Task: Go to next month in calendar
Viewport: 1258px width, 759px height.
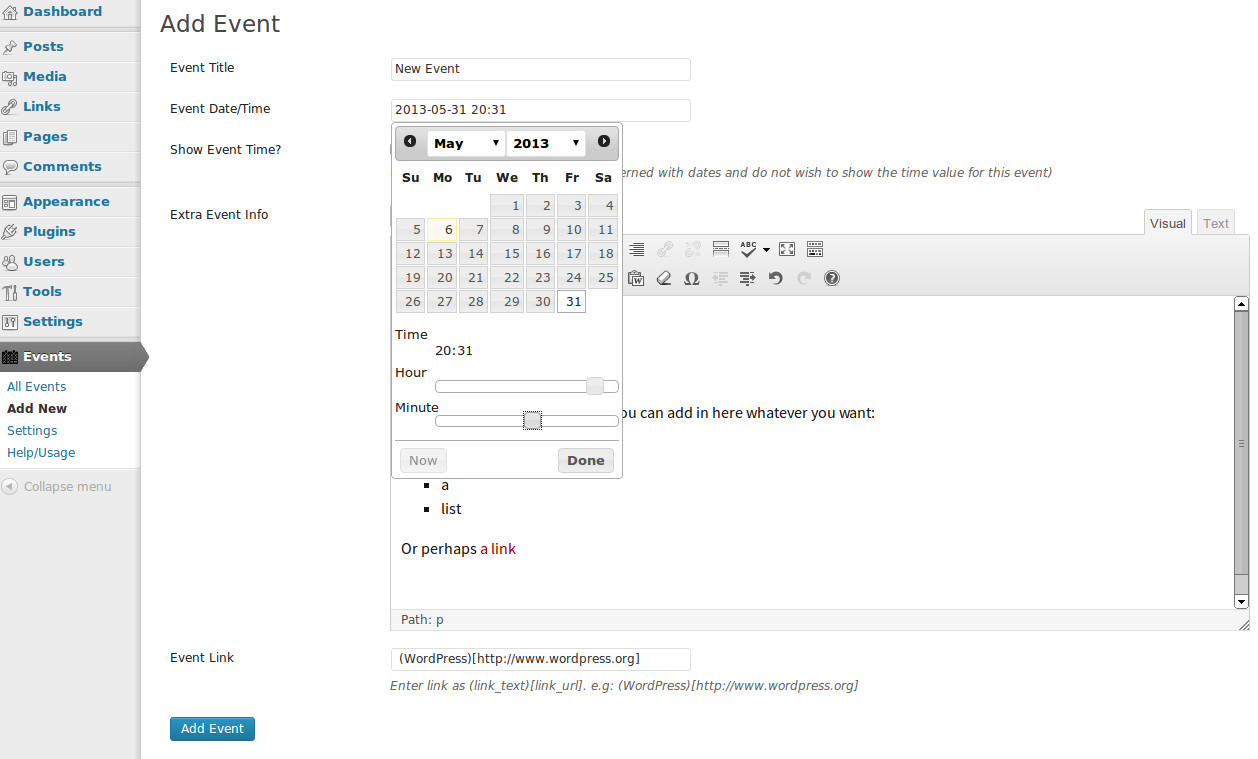Action: [604, 142]
